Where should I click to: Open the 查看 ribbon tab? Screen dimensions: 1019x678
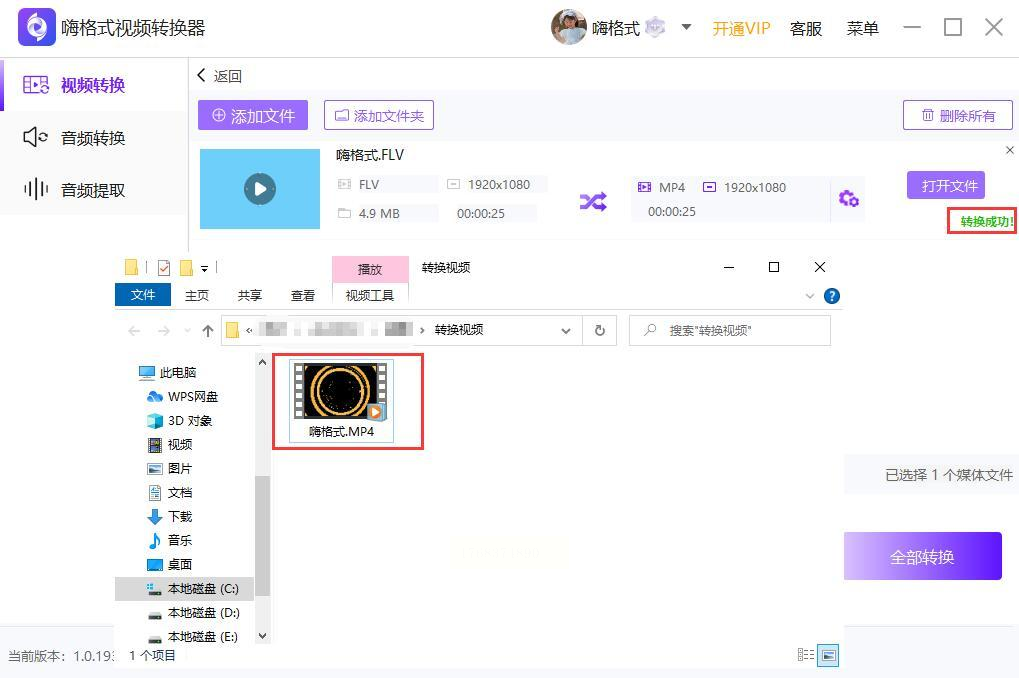click(x=302, y=296)
